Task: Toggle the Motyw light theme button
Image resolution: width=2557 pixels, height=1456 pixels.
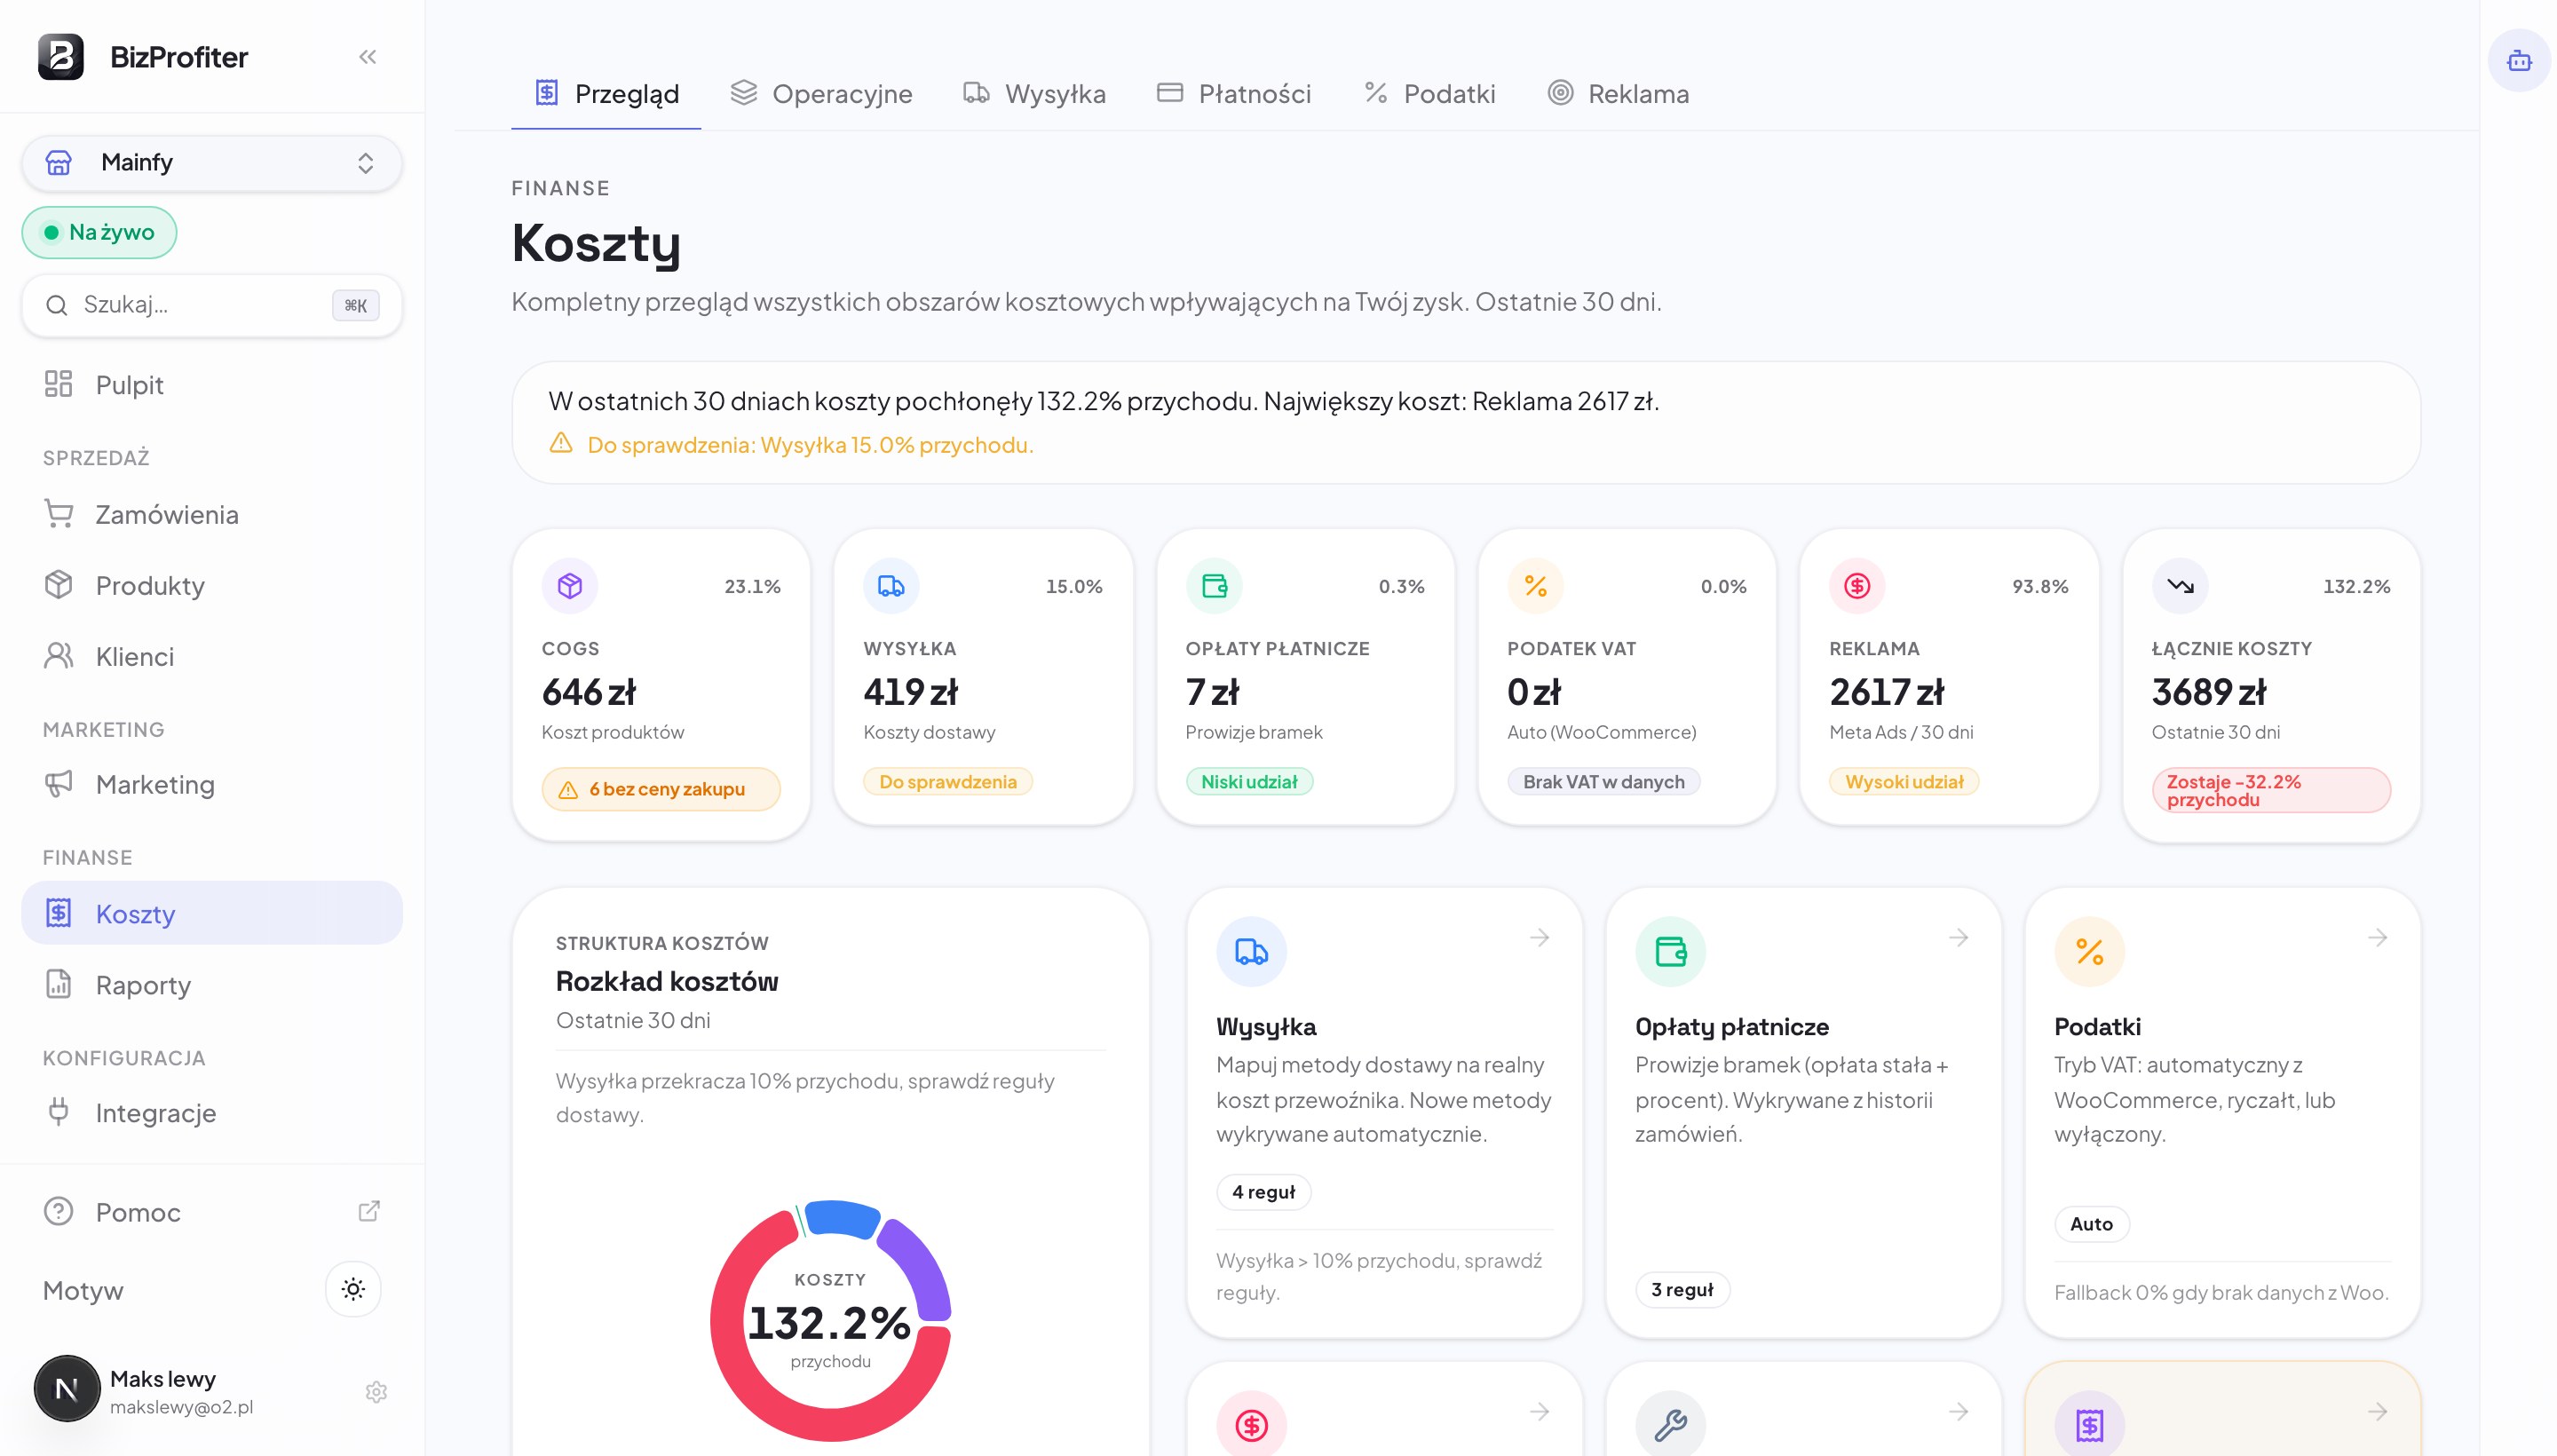Action: [353, 1289]
